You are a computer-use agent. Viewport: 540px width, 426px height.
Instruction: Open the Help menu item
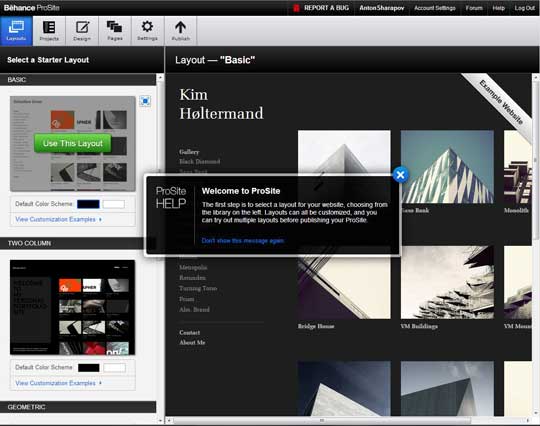click(498, 8)
